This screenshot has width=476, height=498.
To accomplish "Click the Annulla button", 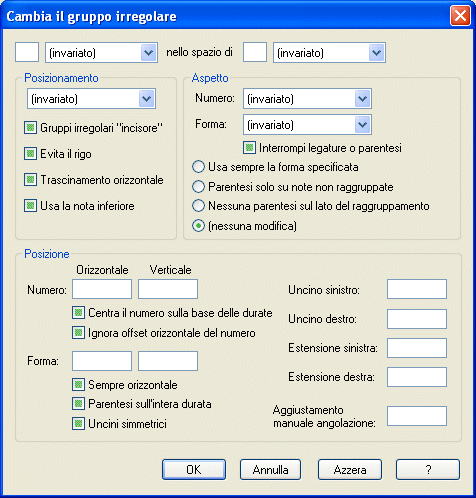I will 270,470.
